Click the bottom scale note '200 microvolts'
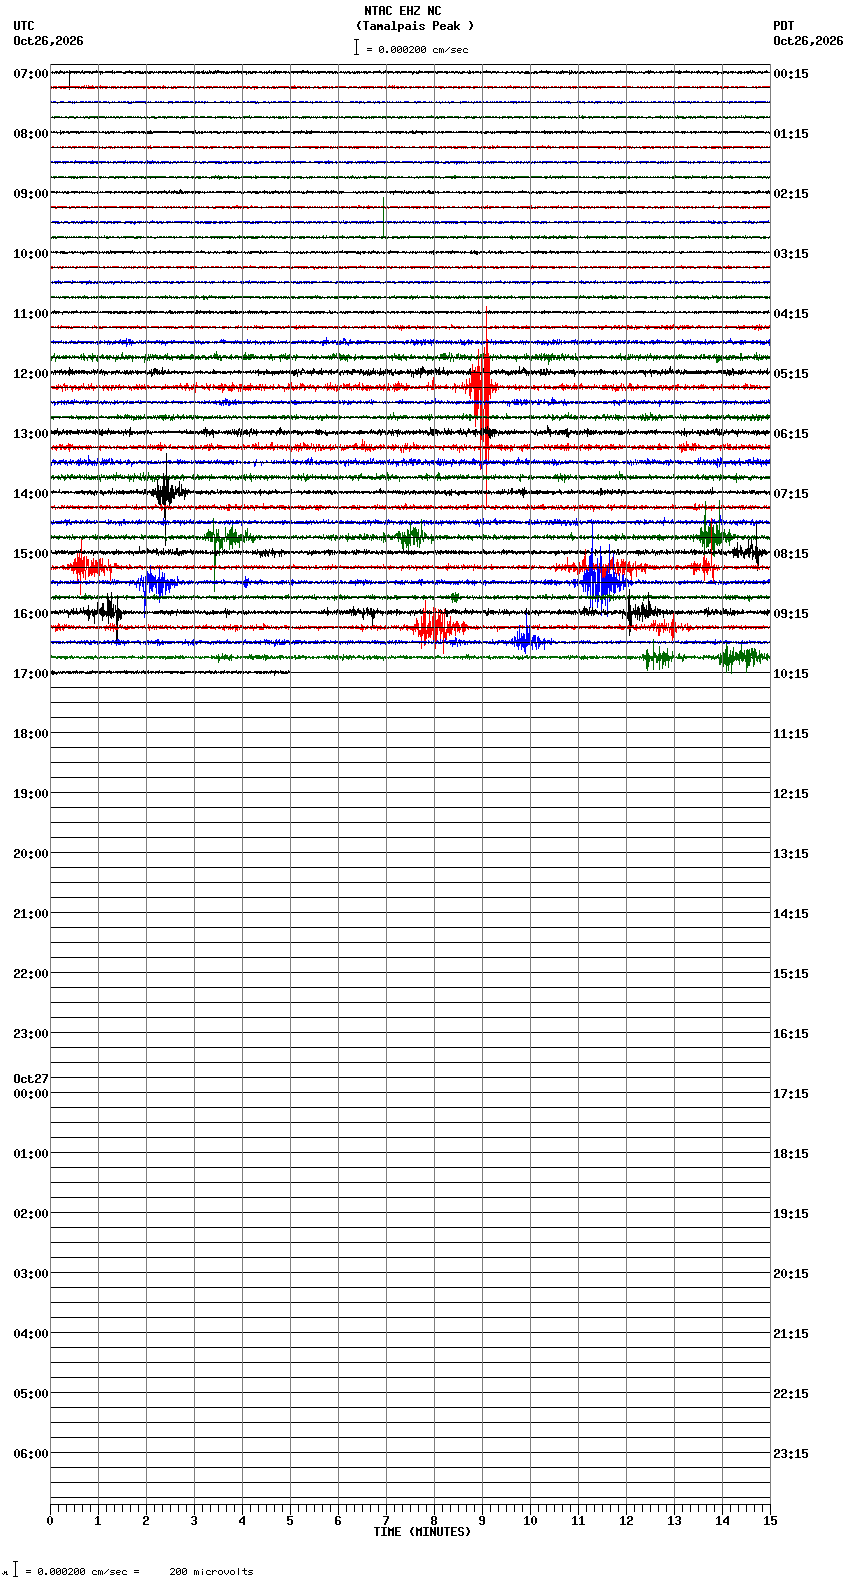Screen dimensions: 850x1584 (x=212, y=1572)
